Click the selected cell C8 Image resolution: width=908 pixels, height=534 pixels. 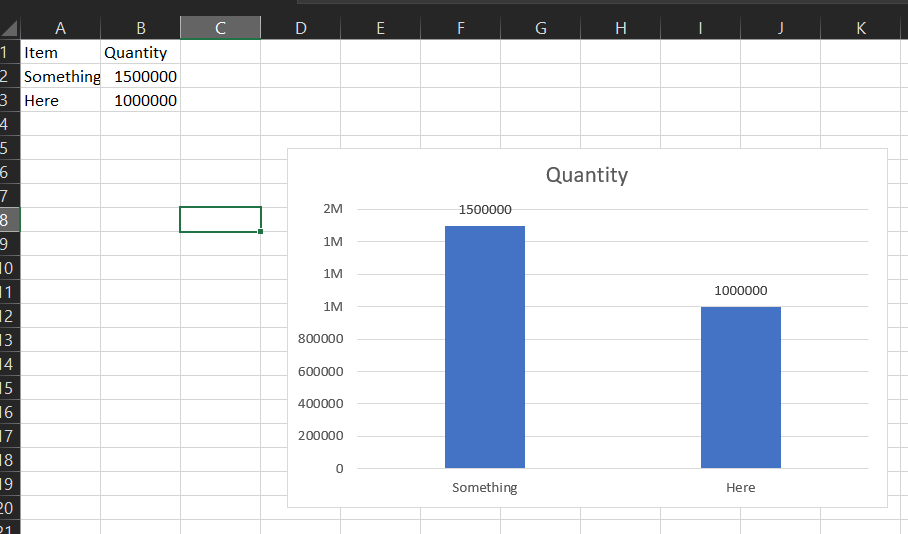tap(221, 220)
